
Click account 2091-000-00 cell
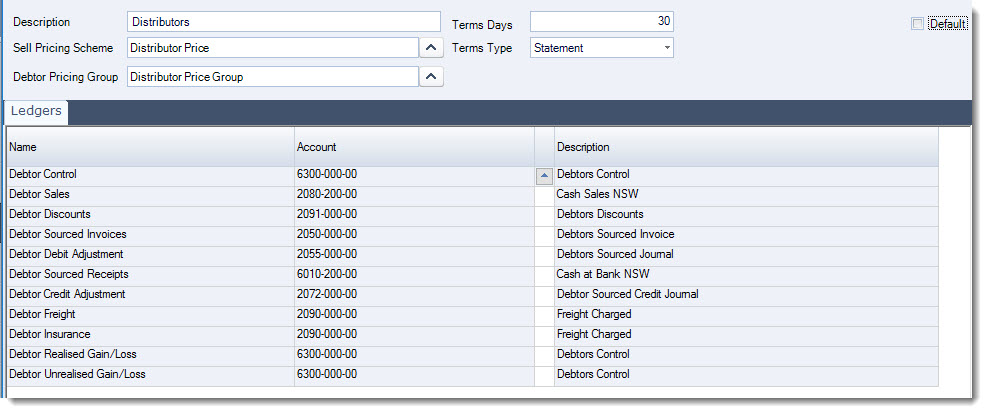[x=414, y=214]
